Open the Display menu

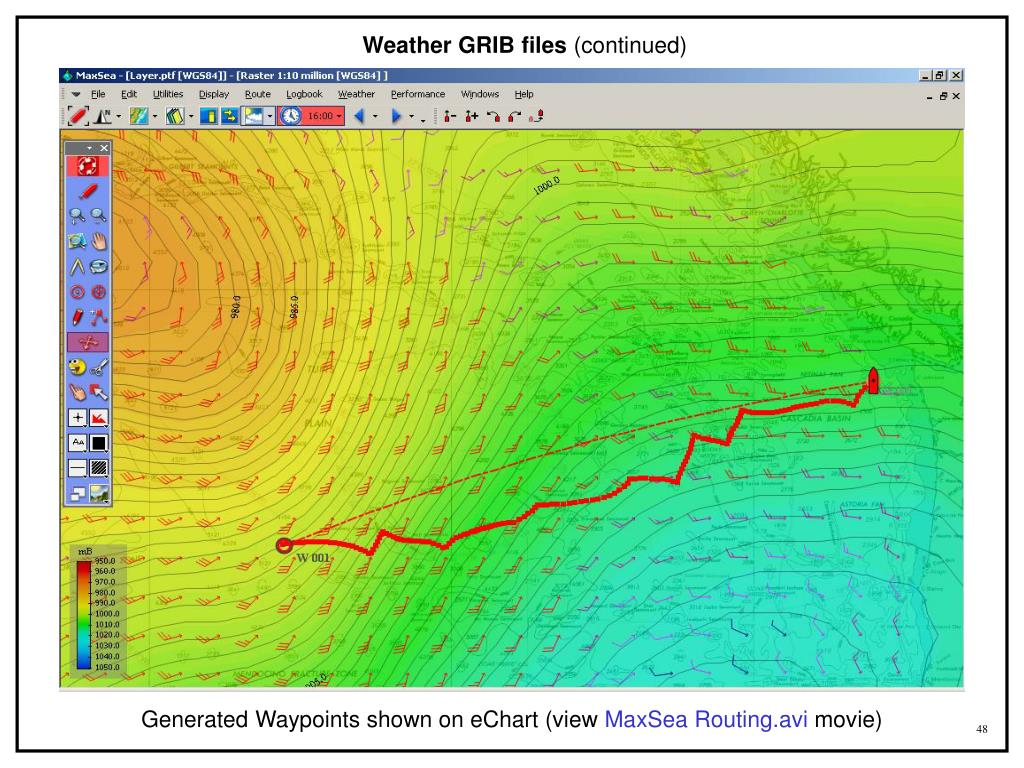tap(214, 94)
